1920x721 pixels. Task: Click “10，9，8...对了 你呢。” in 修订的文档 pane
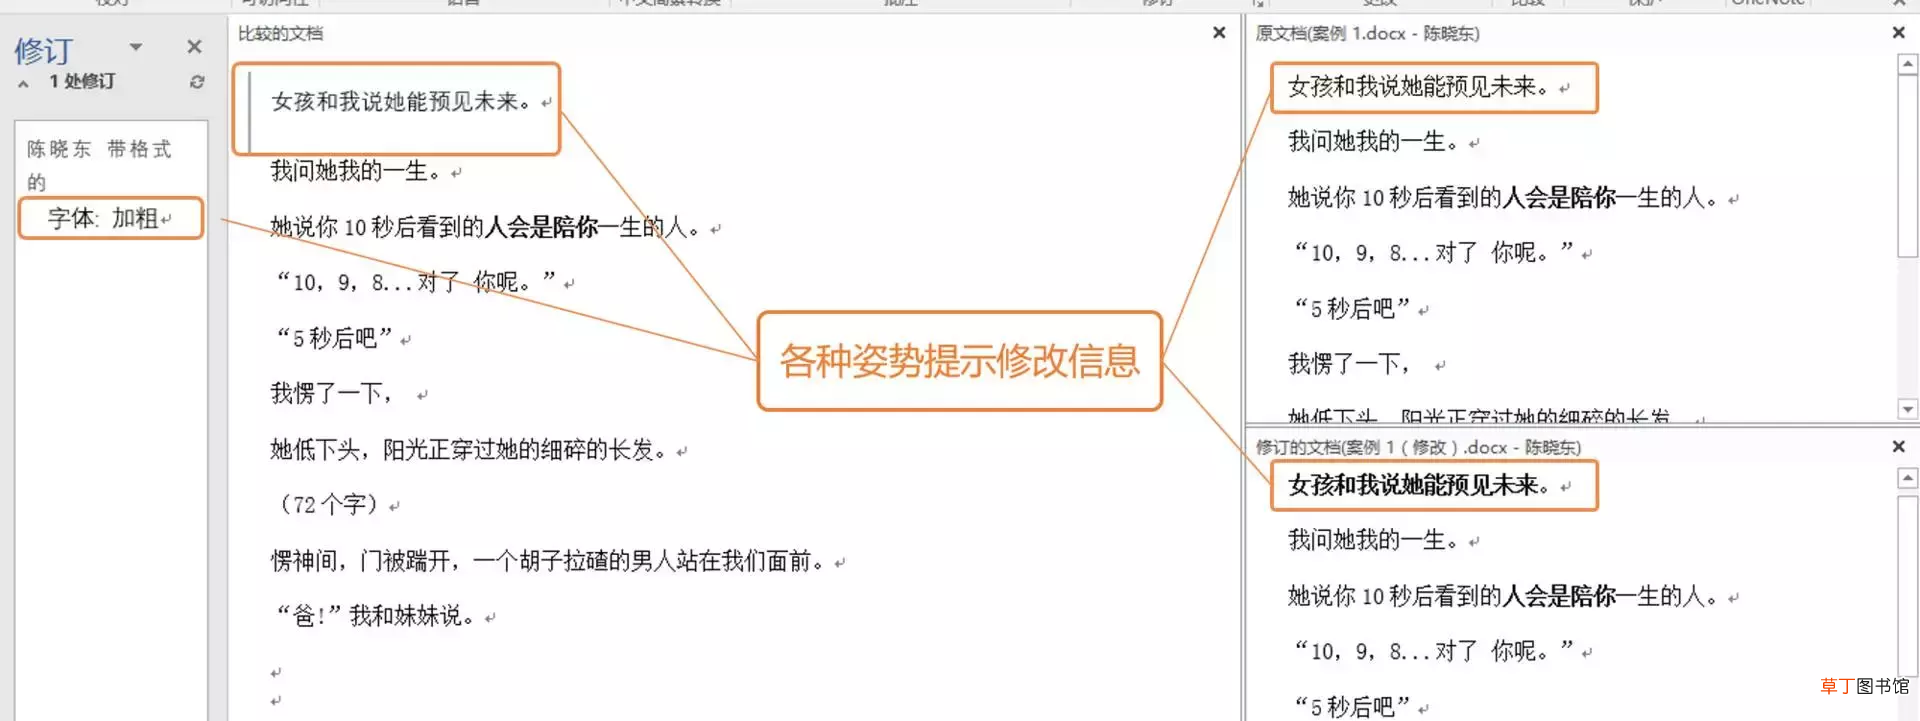[1433, 651]
